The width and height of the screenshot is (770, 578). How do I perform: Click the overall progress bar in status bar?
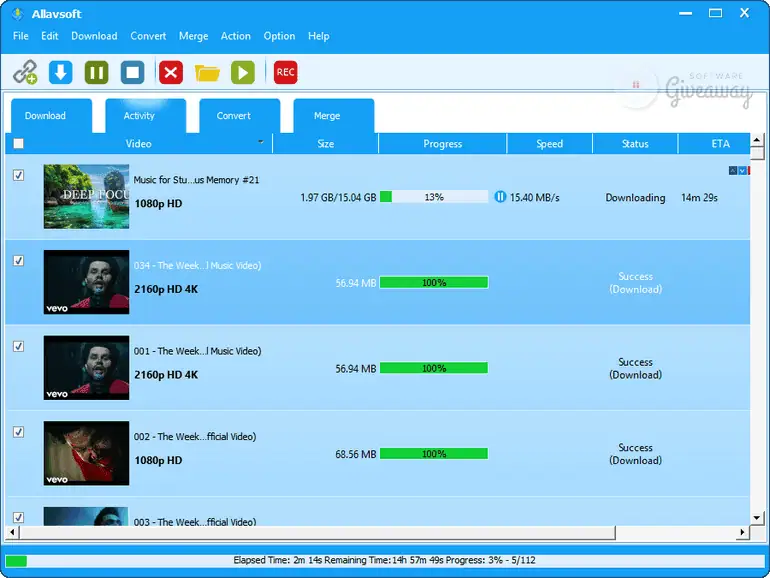385,560
